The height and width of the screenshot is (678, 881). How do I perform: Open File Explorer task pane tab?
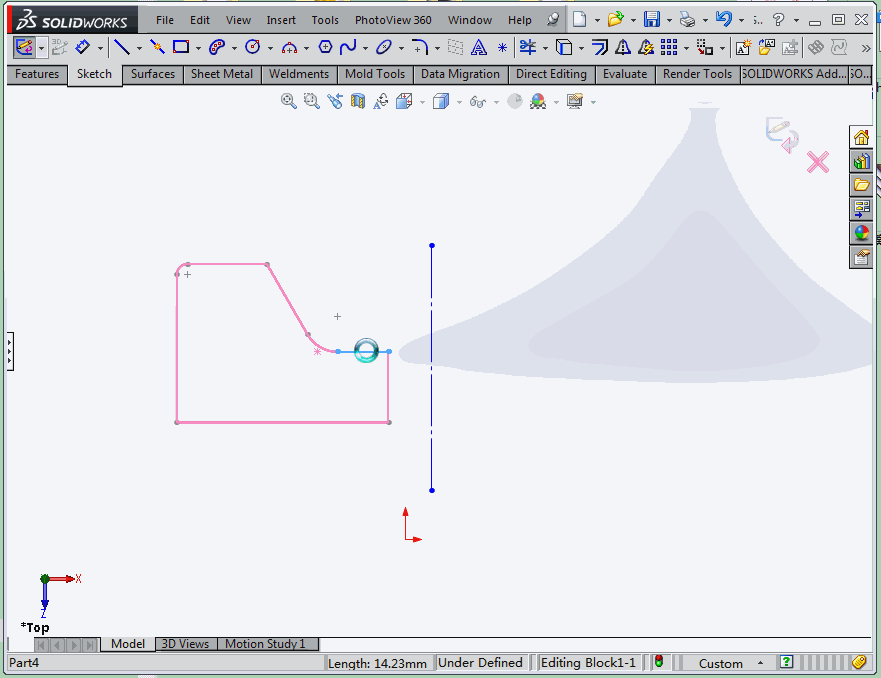(x=861, y=185)
